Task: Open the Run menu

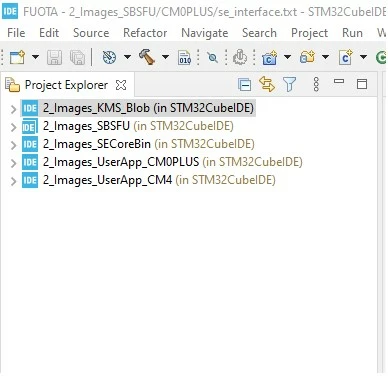Action: (352, 33)
